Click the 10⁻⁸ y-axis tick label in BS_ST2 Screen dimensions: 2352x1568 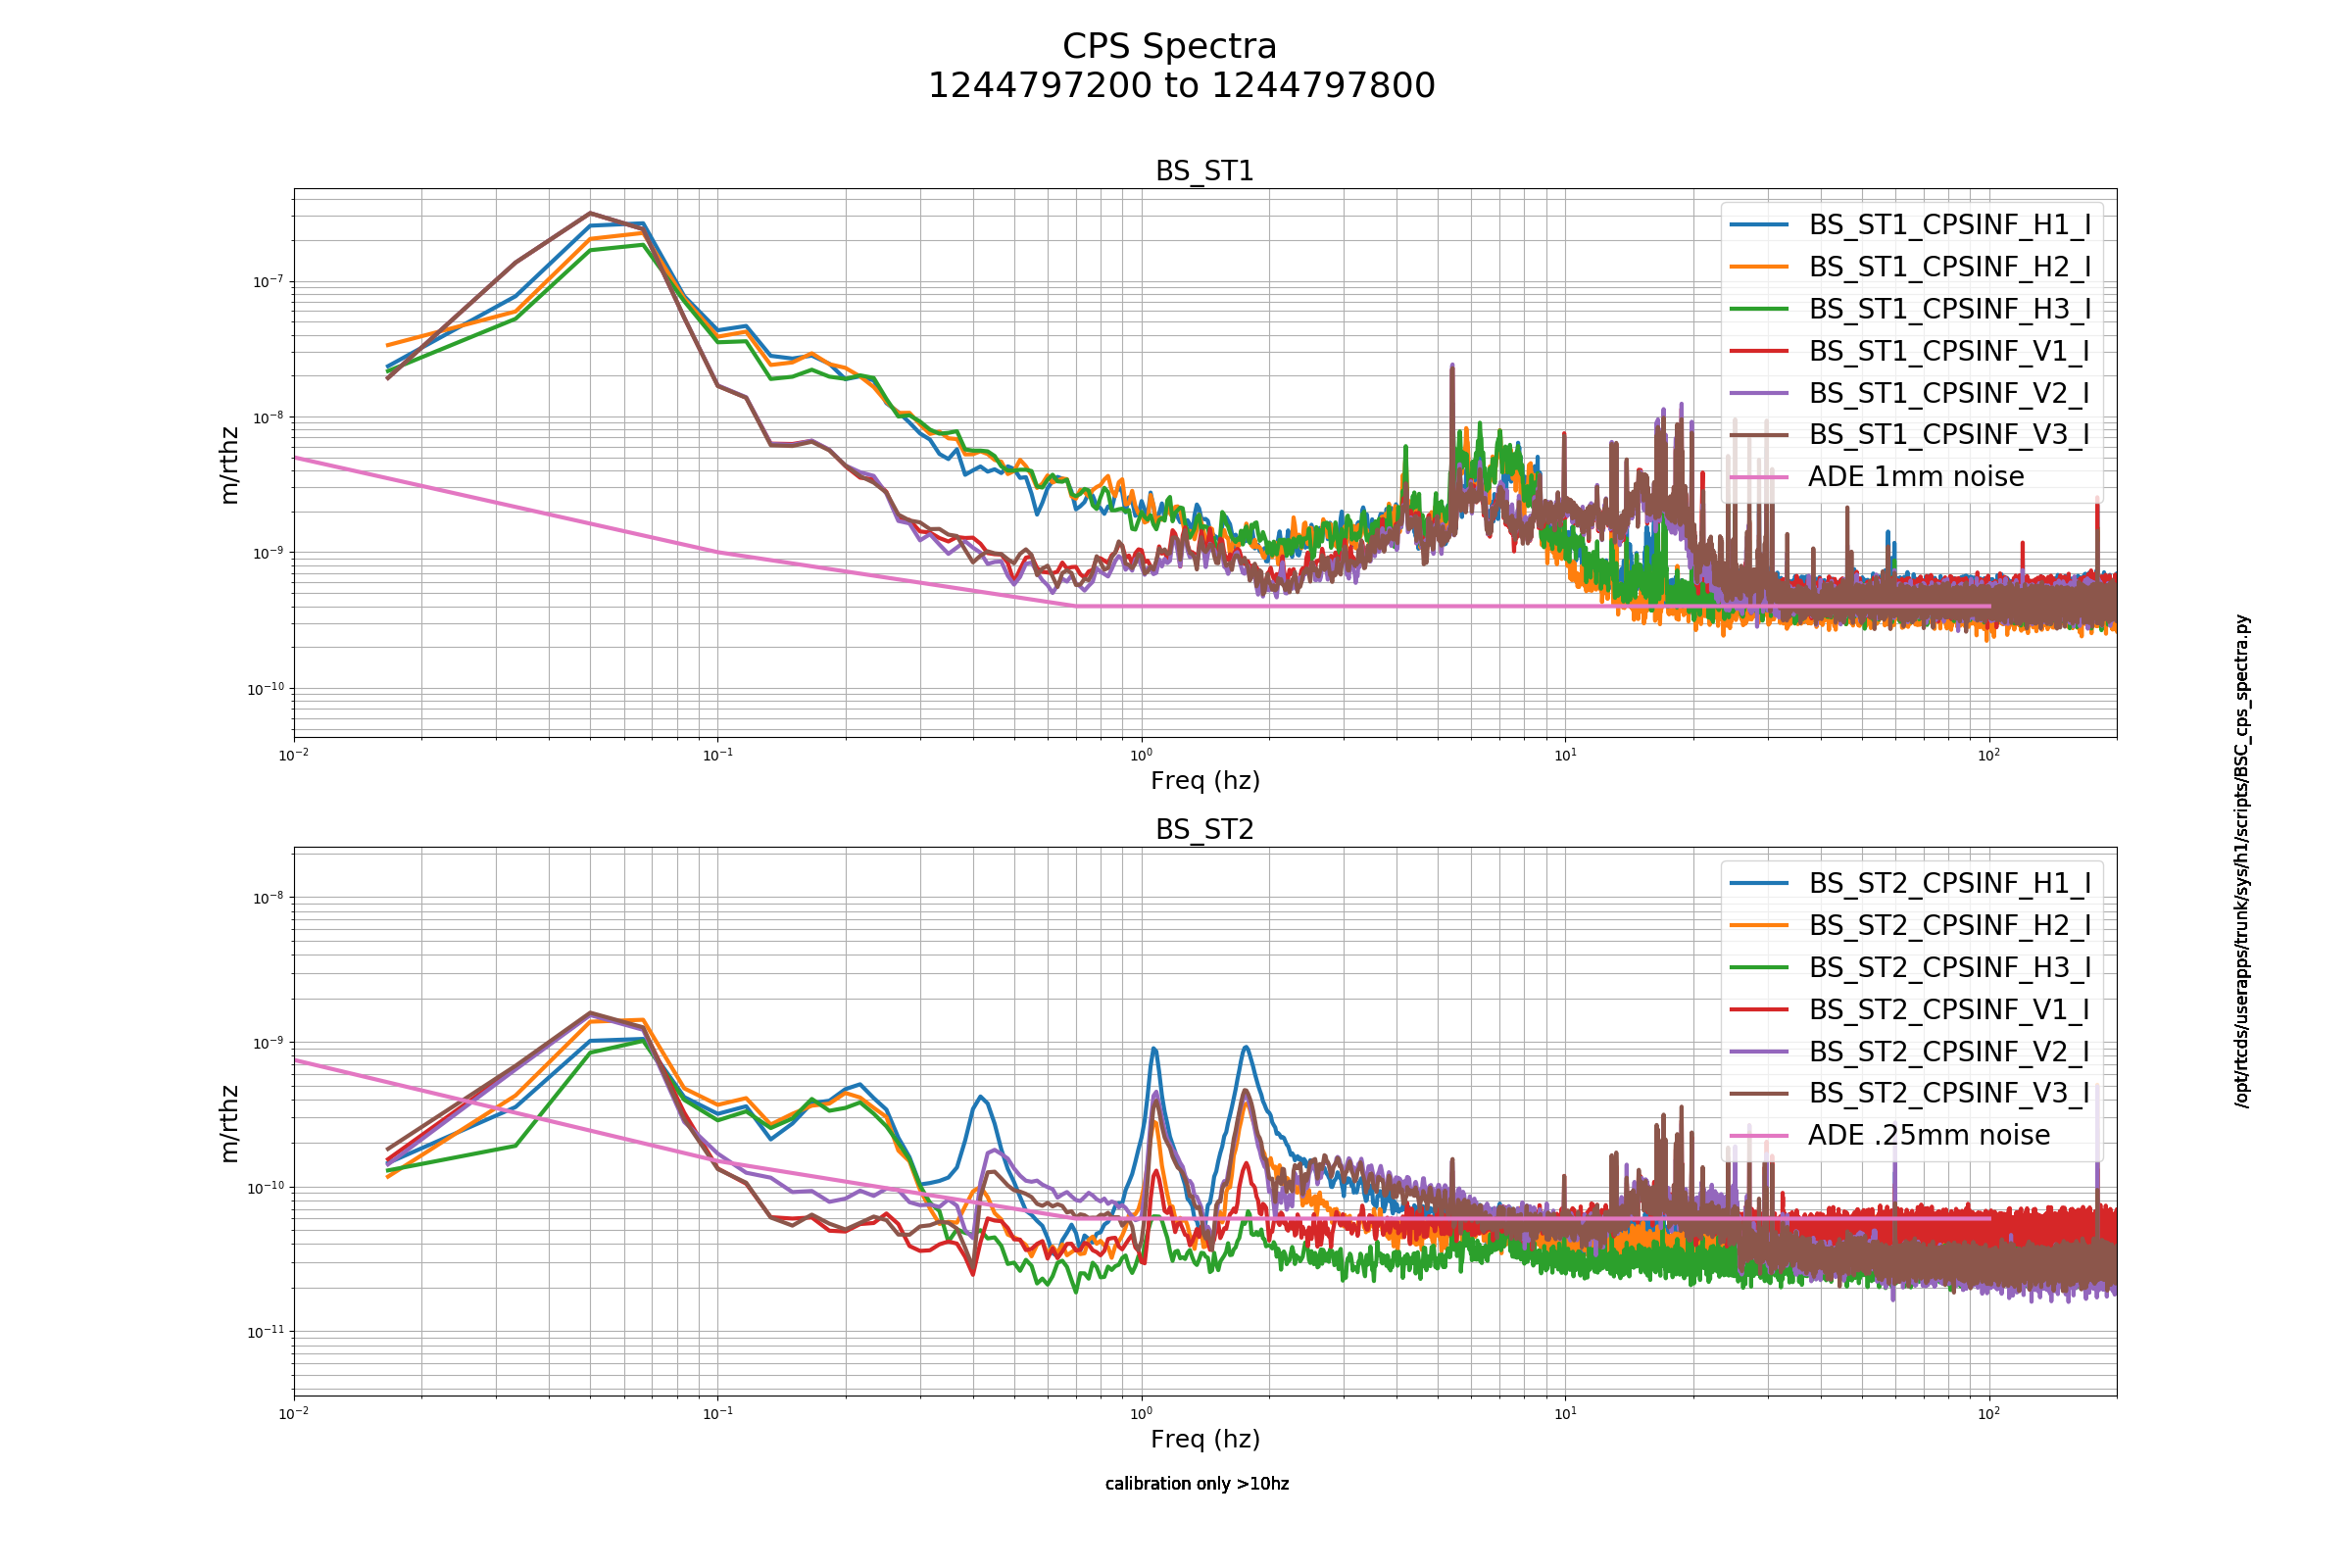(x=268, y=898)
